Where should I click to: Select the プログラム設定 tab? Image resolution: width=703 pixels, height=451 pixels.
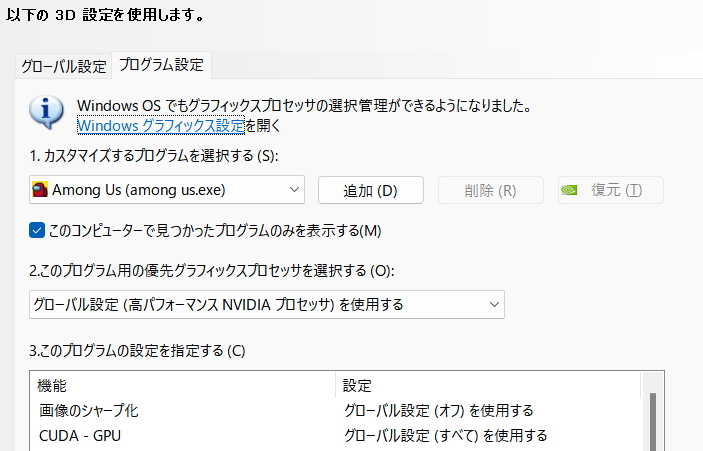pos(161,65)
